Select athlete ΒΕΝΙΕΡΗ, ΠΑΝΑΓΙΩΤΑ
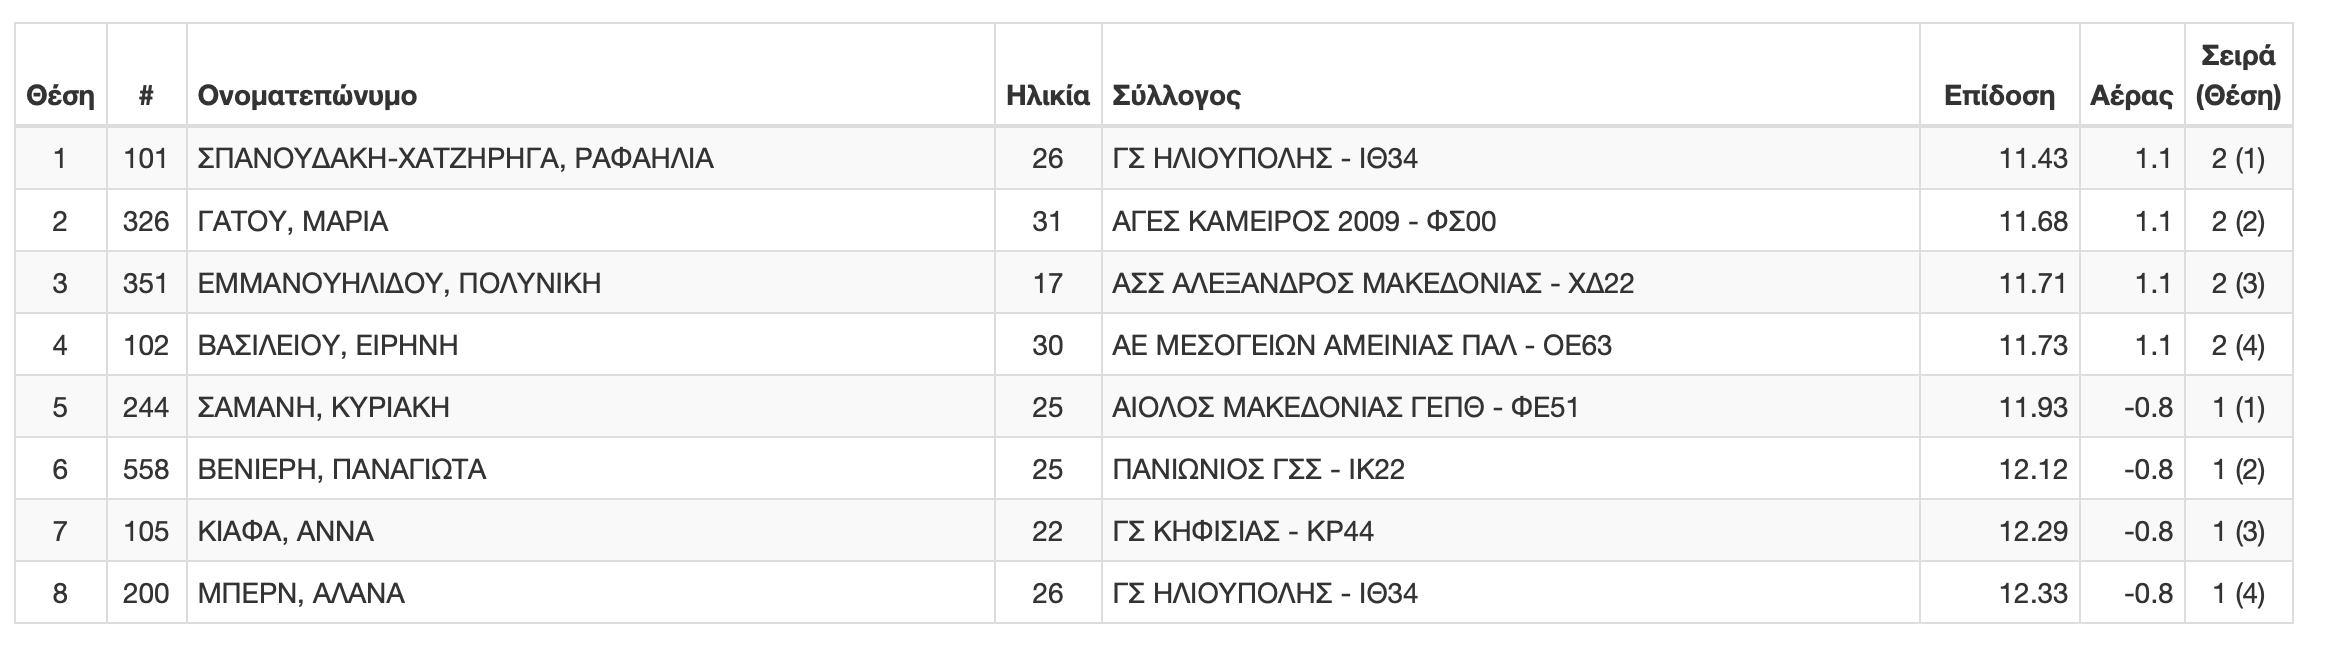2346x662 pixels. [x=342, y=469]
